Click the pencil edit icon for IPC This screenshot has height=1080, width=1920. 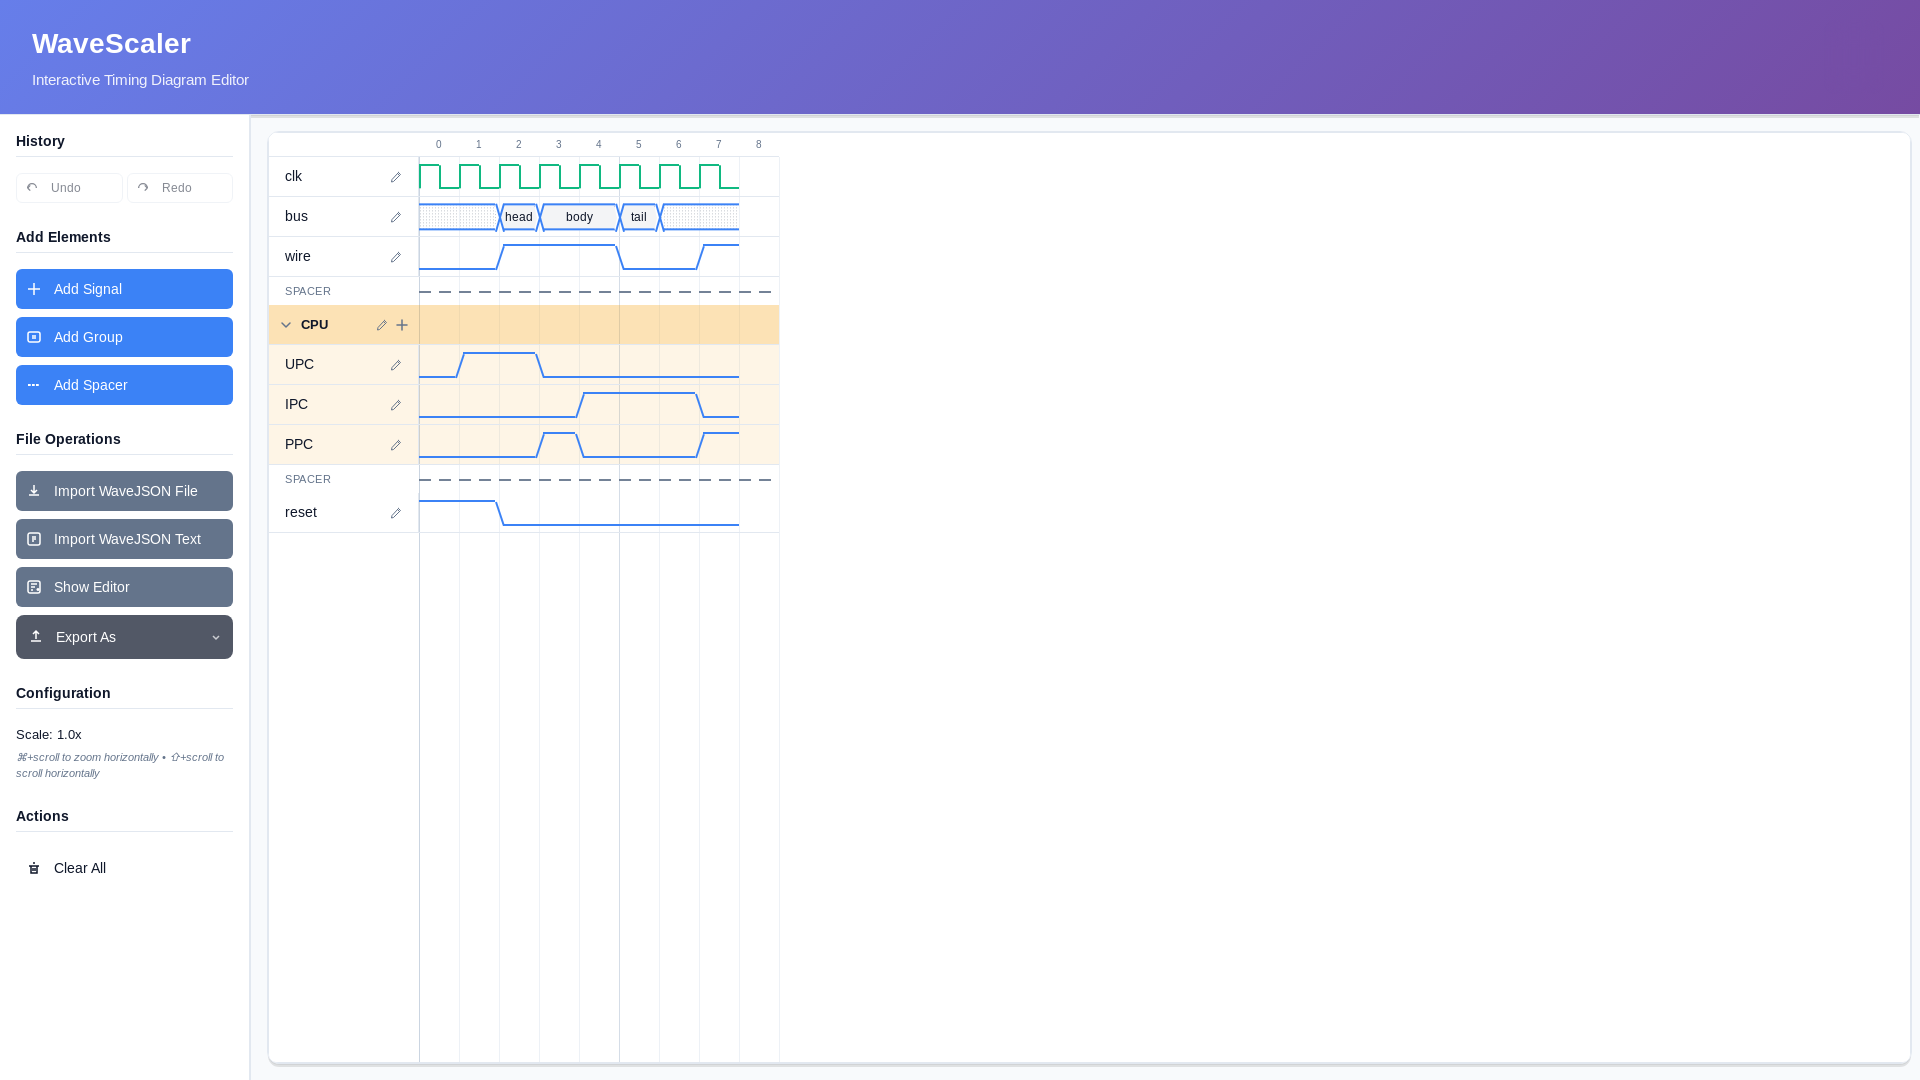[396, 405]
